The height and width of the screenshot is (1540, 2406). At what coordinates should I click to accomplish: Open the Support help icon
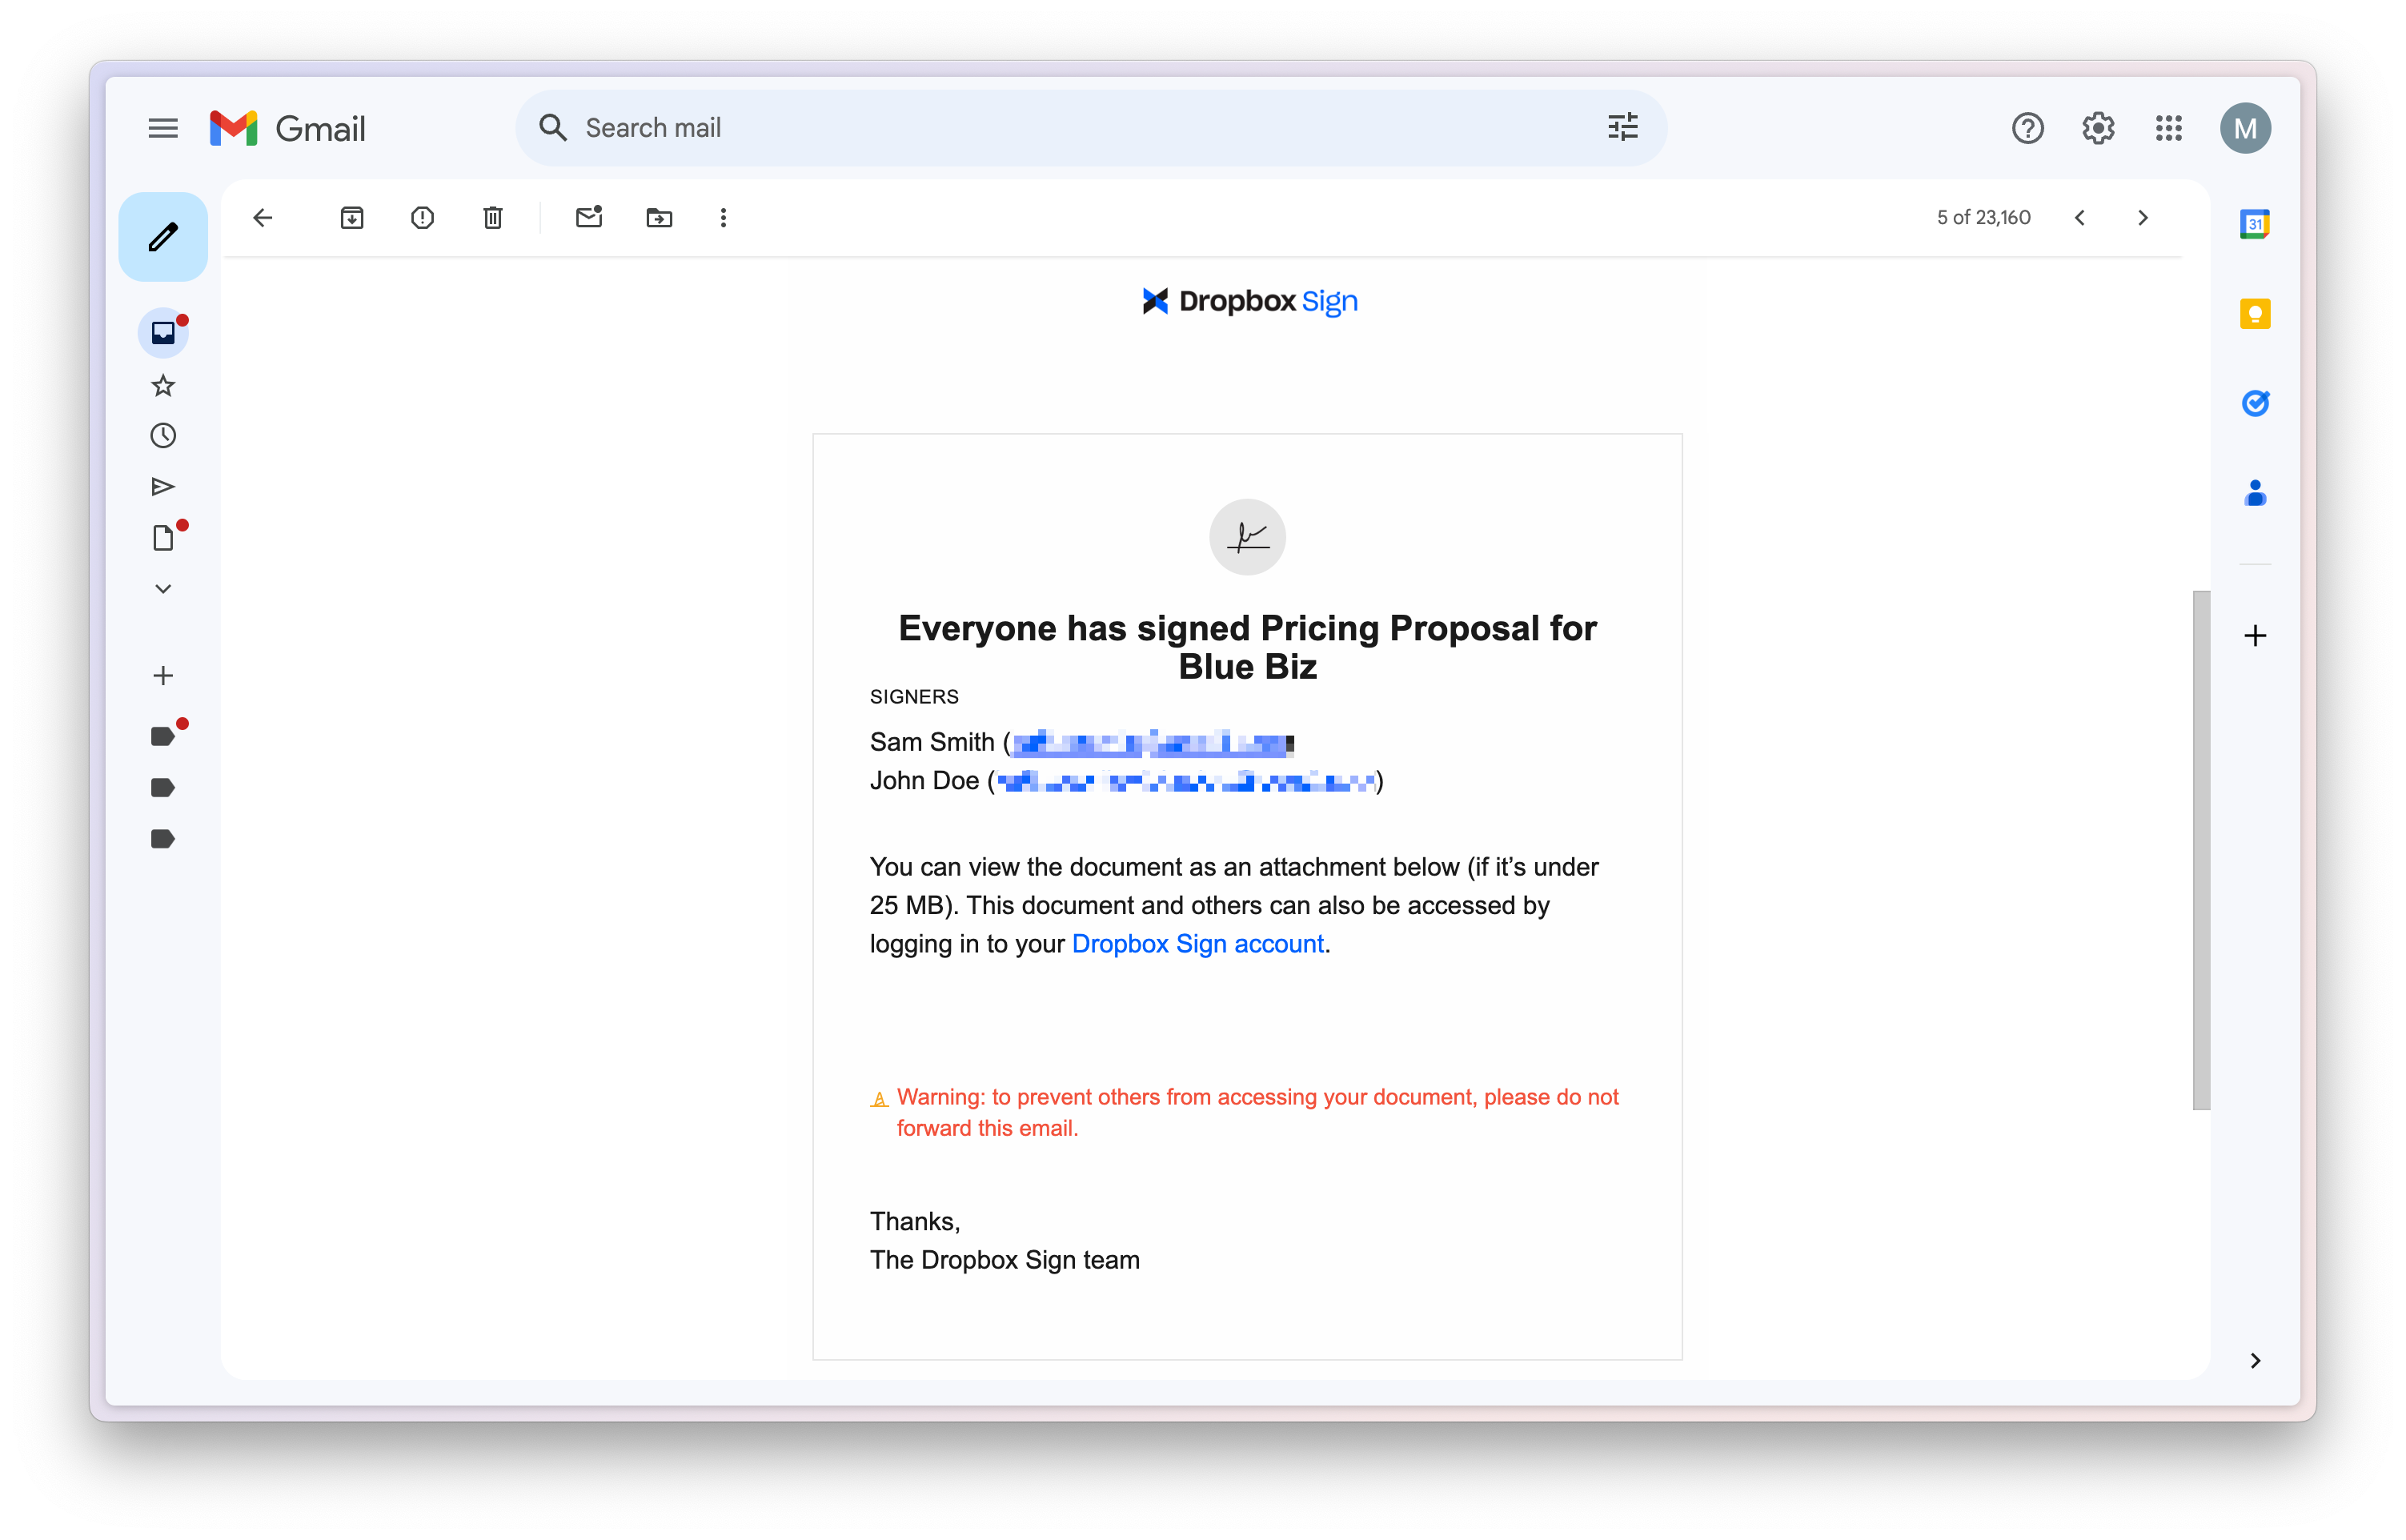tap(2027, 128)
